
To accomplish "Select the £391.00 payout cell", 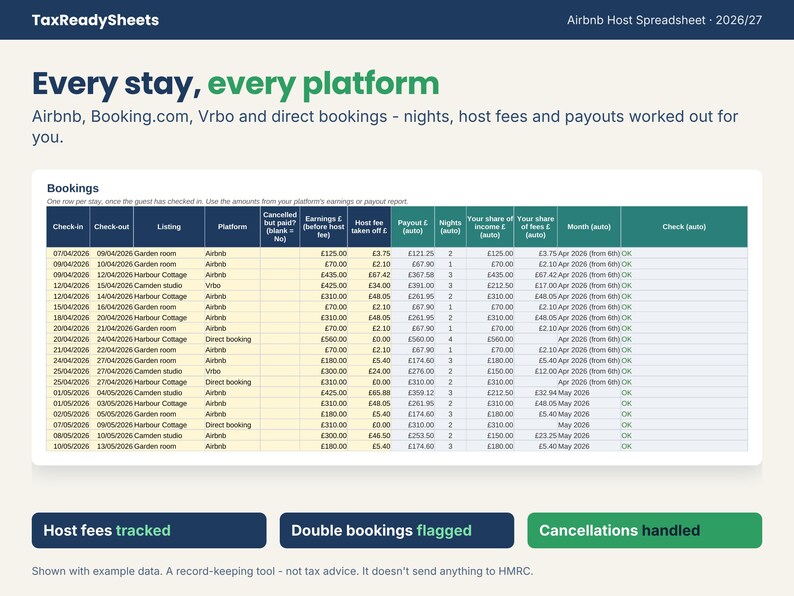I will pos(413,286).
